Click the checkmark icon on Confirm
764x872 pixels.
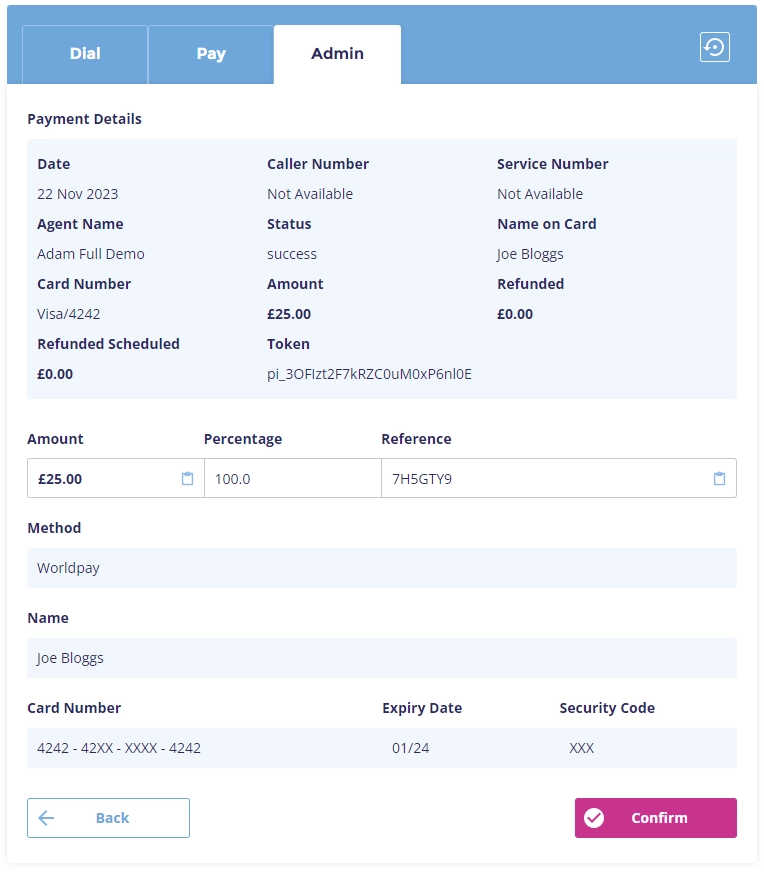click(x=594, y=818)
